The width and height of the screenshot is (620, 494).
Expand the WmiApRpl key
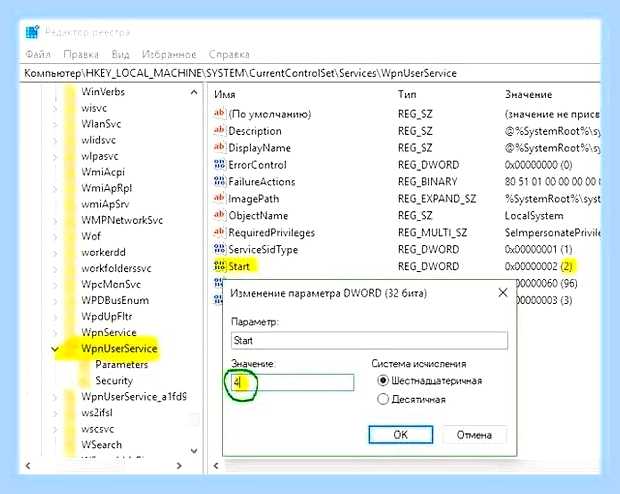tap(55, 188)
